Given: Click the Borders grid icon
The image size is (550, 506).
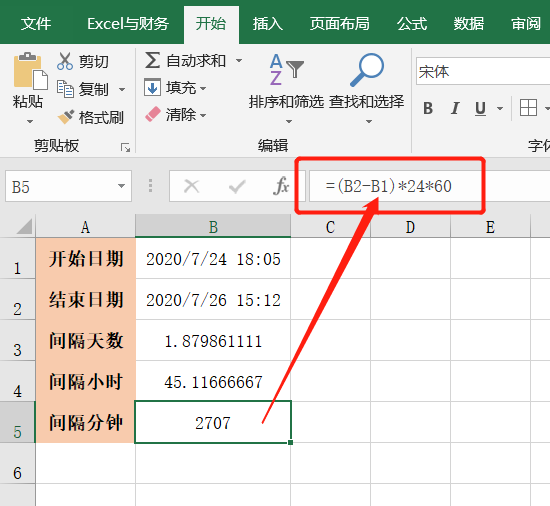Looking at the screenshot, I should 528,108.
